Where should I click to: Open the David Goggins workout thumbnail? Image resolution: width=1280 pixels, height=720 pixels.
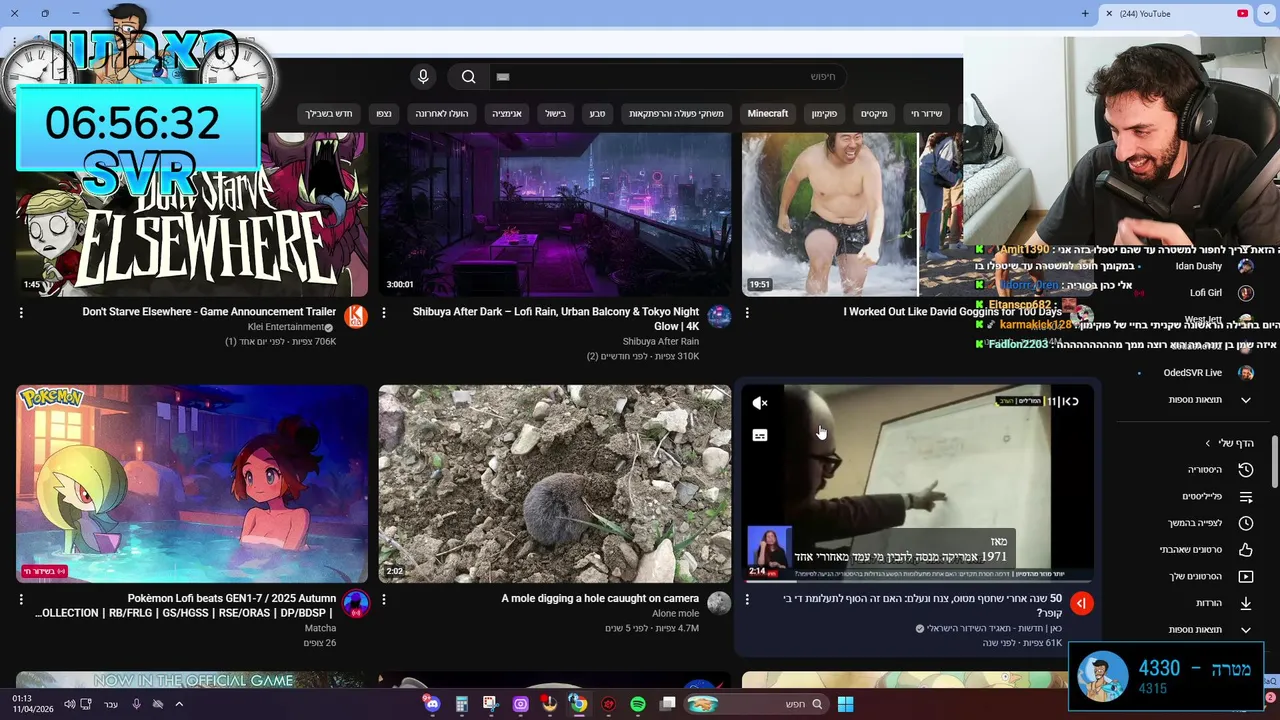pyautogui.click(x=852, y=214)
